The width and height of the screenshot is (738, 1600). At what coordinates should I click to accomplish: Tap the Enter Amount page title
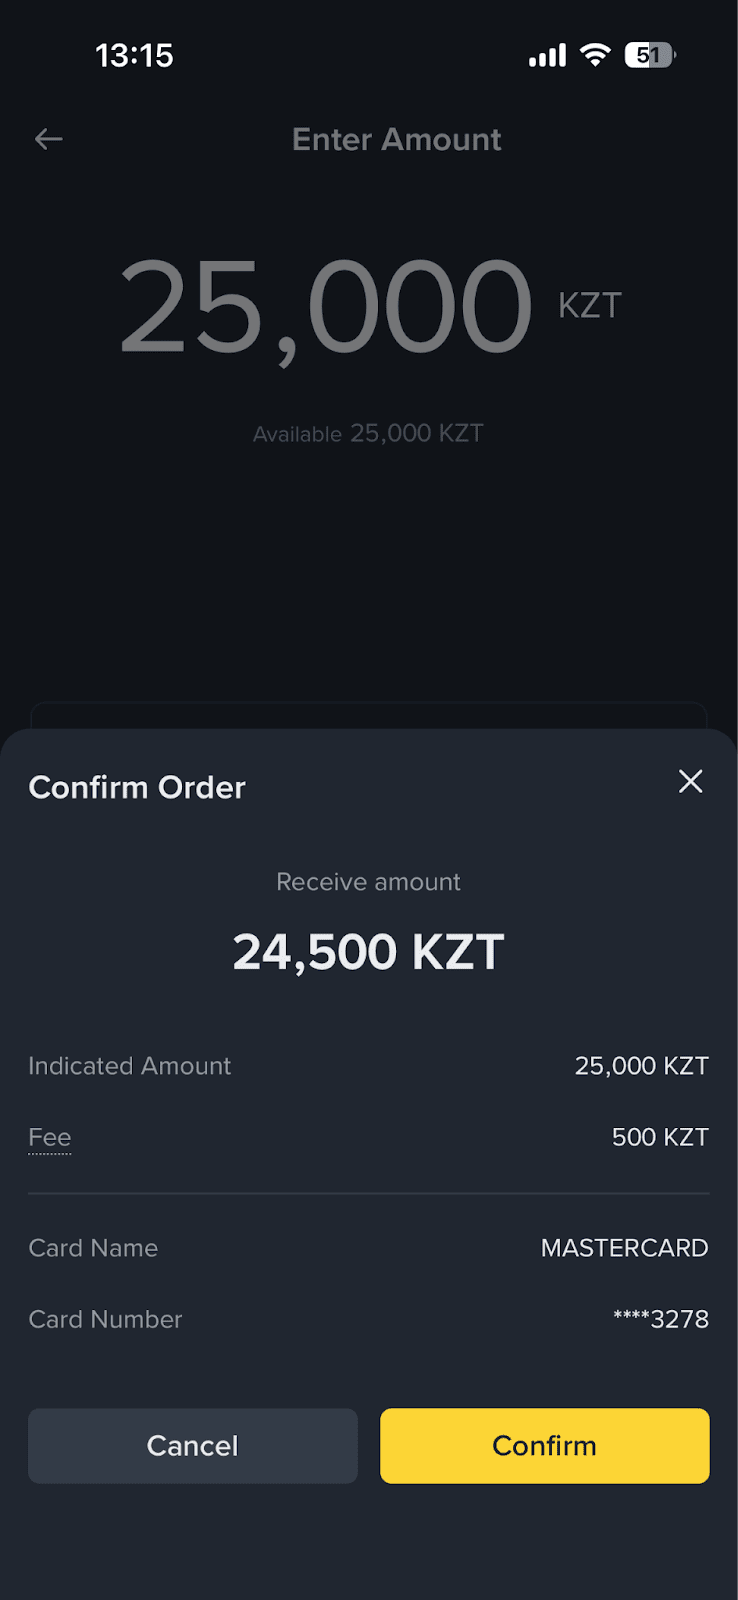click(397, 139)
